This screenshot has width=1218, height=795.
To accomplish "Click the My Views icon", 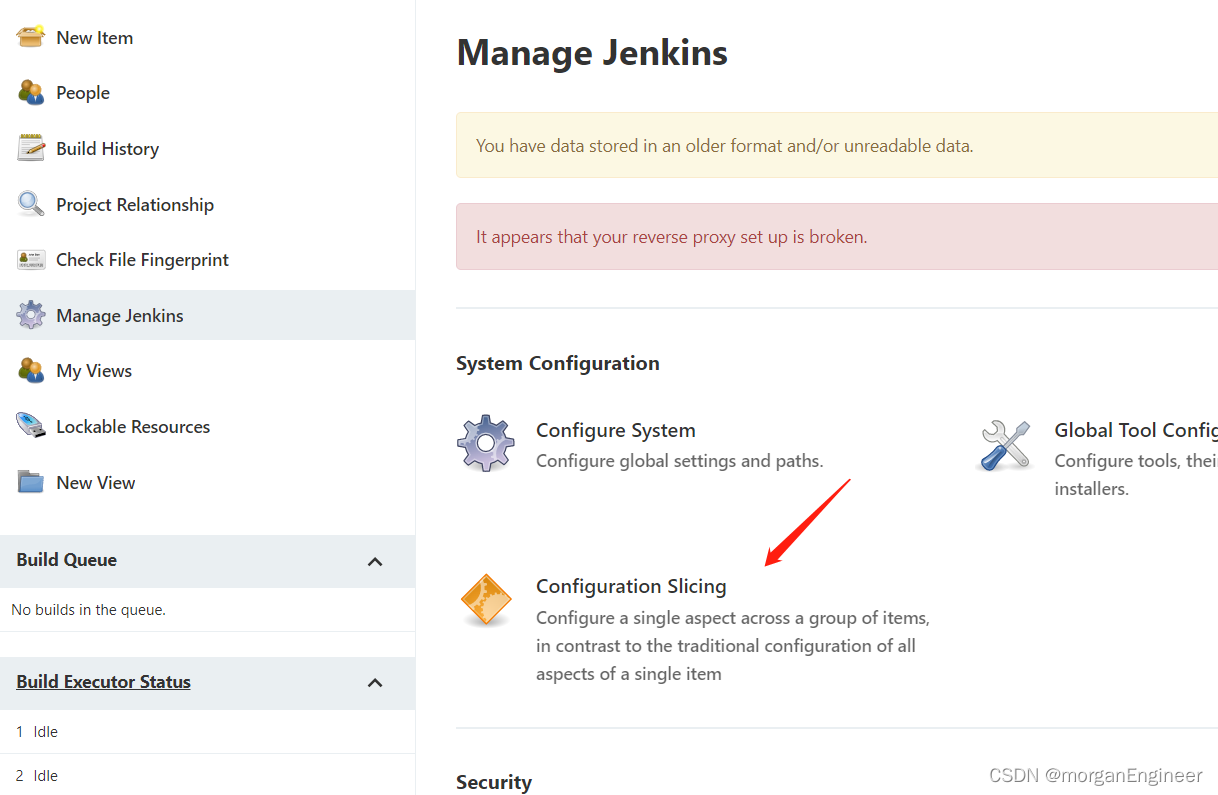I will (x=31, y=371).
